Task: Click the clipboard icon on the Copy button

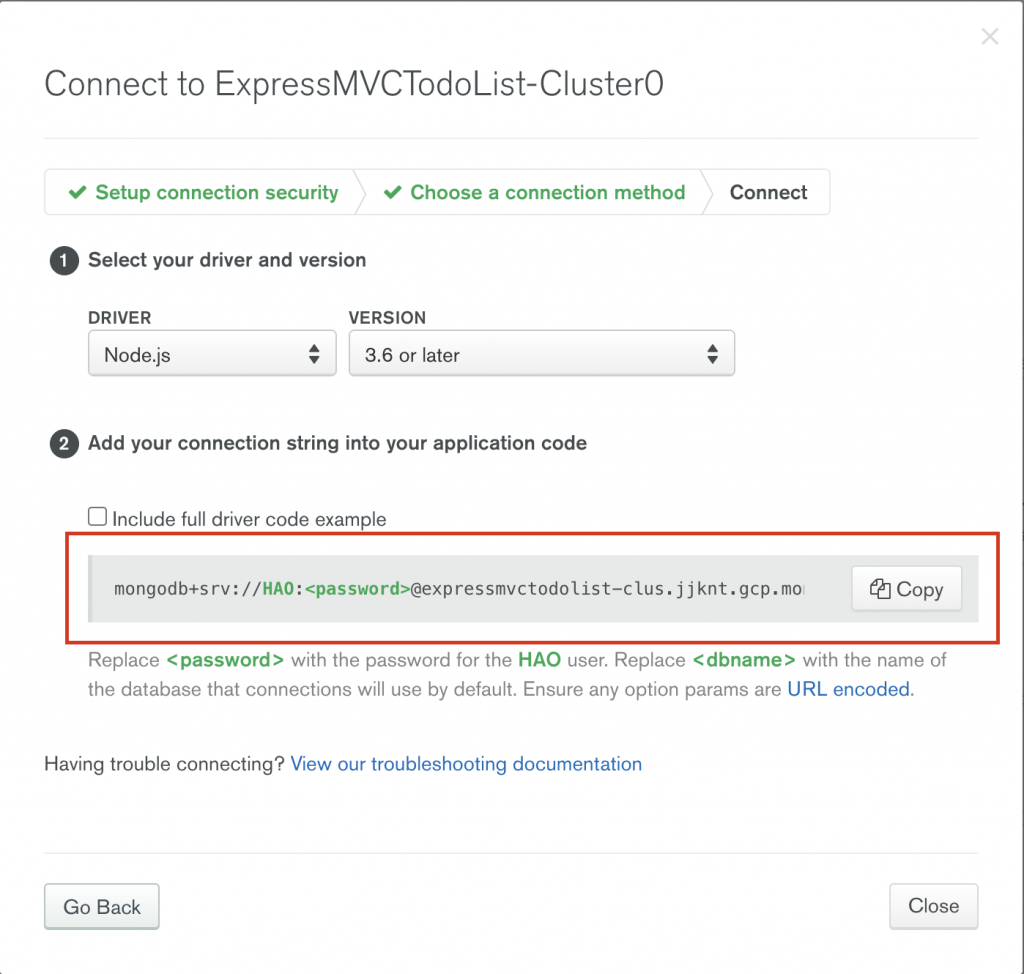Action: [880, 589]
